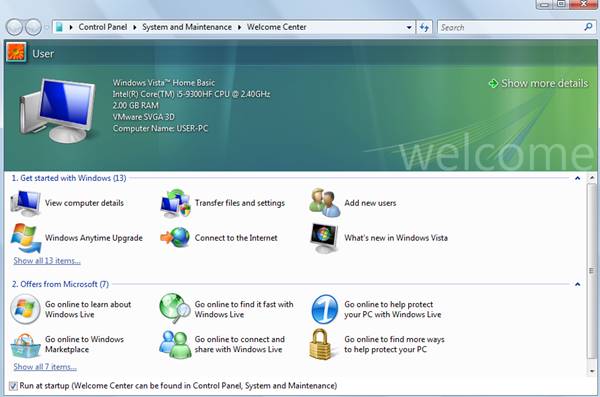Click the green arrow beside Show more details
Viewport: 600px width, 397px height.
[493, 83]
